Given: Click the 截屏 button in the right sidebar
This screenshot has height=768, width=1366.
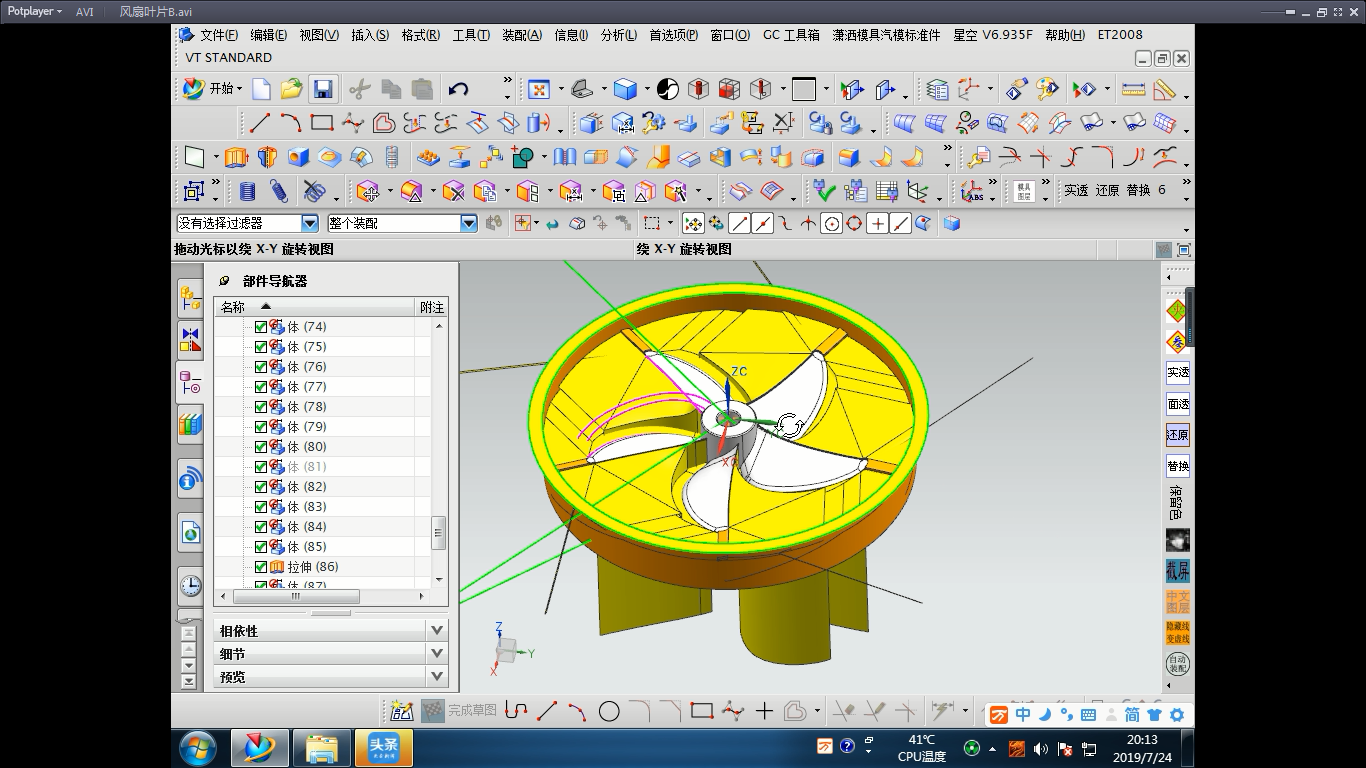Looking at the screenshot, I should click(1178, 571).
